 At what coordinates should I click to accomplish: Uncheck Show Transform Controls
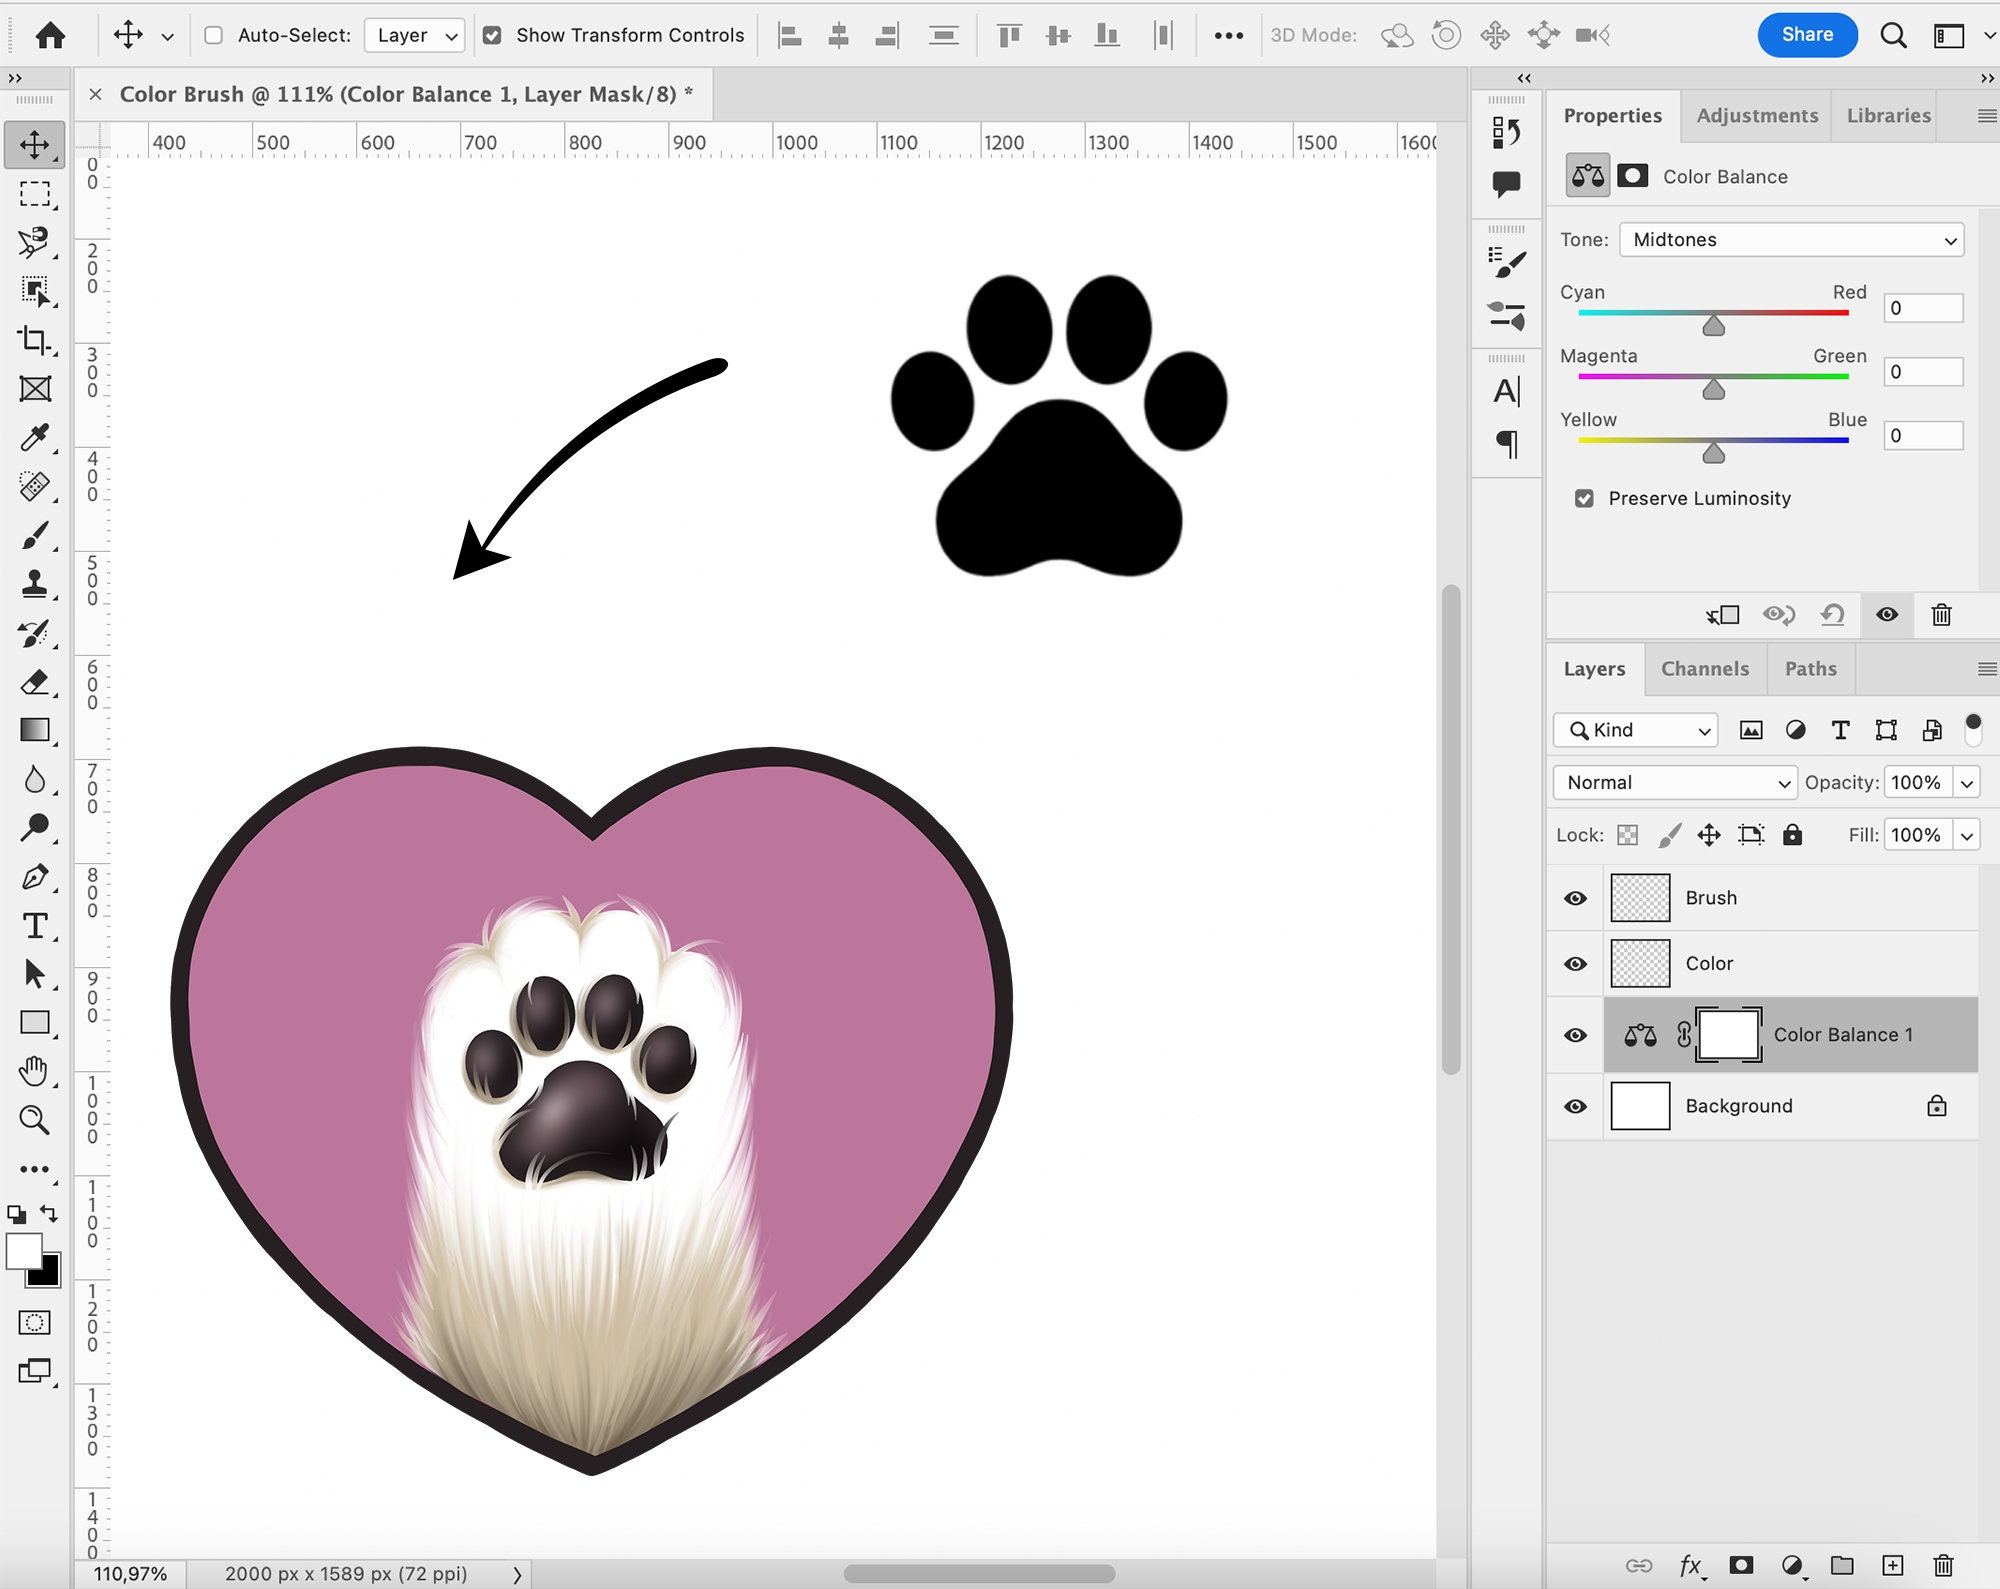(x=493, y=34)
